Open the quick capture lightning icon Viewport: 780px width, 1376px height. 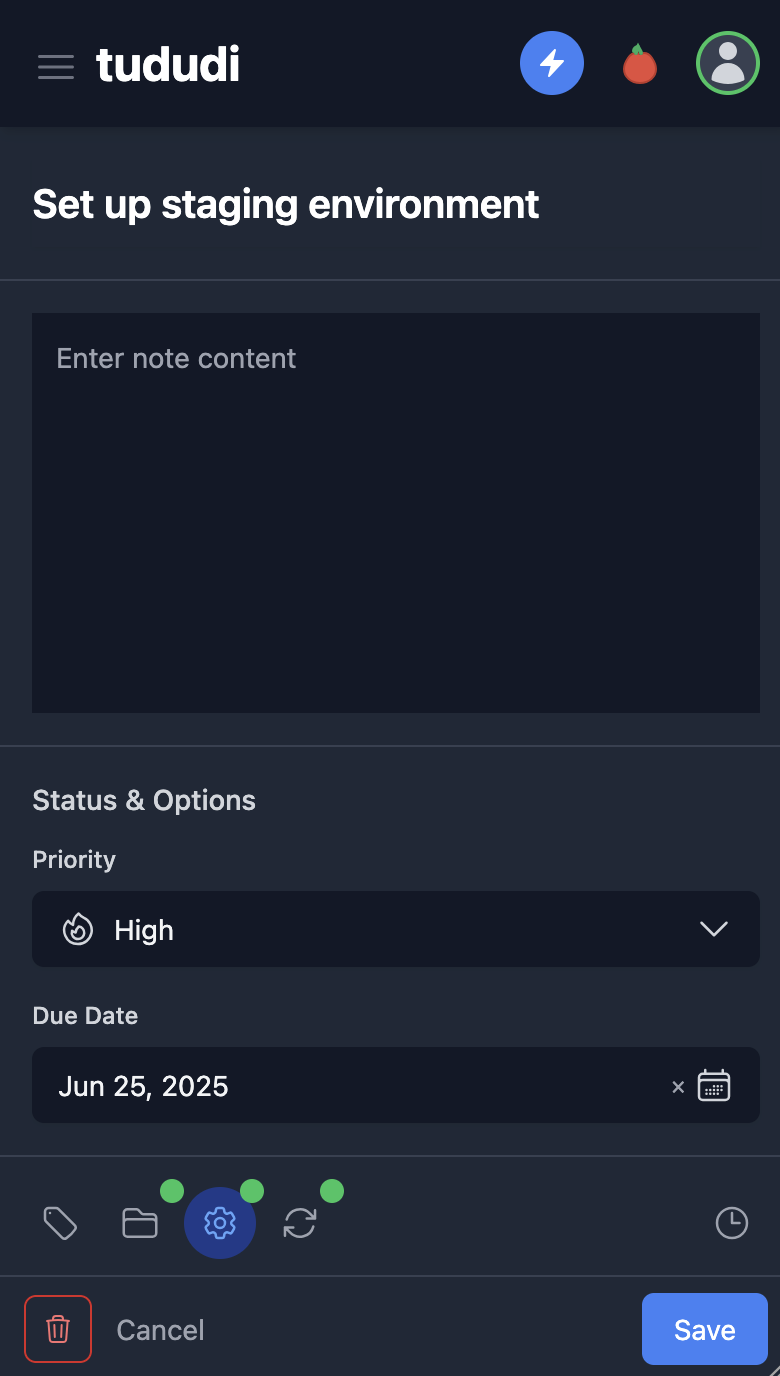[552, 63]
